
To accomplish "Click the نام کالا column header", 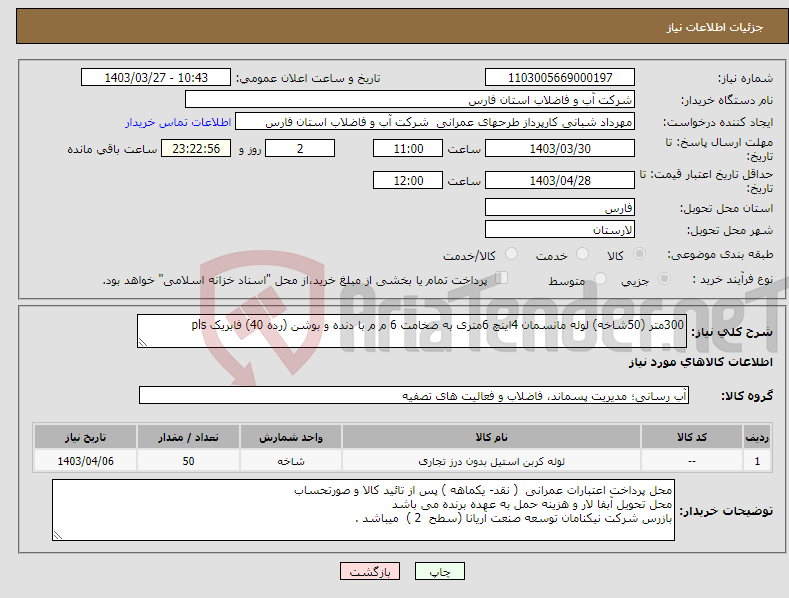I will (491, 437).
